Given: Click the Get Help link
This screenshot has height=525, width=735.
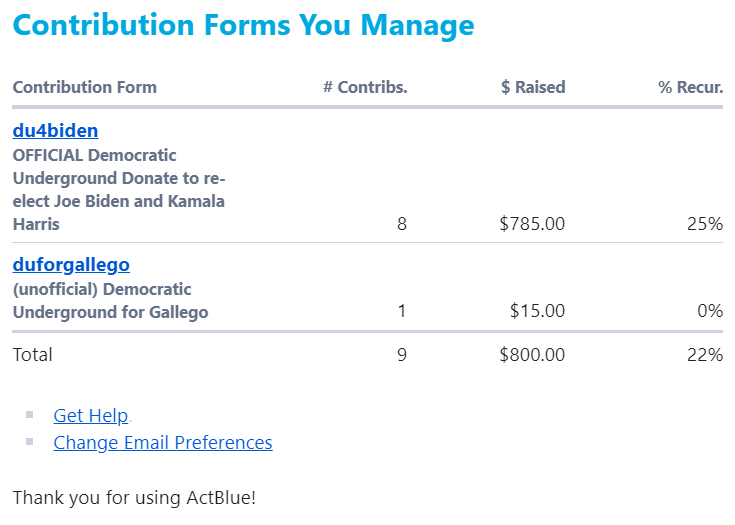Looking at the screenshot, I should 91,416.
